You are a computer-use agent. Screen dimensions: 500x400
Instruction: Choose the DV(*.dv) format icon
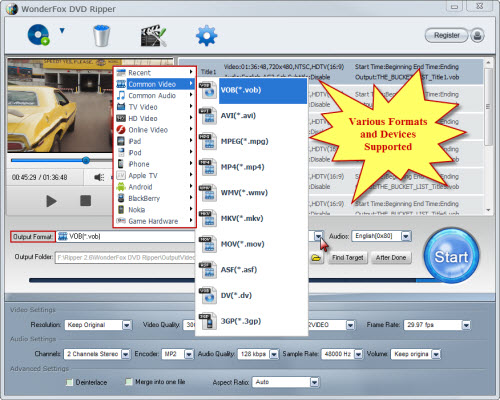[208, 295]
